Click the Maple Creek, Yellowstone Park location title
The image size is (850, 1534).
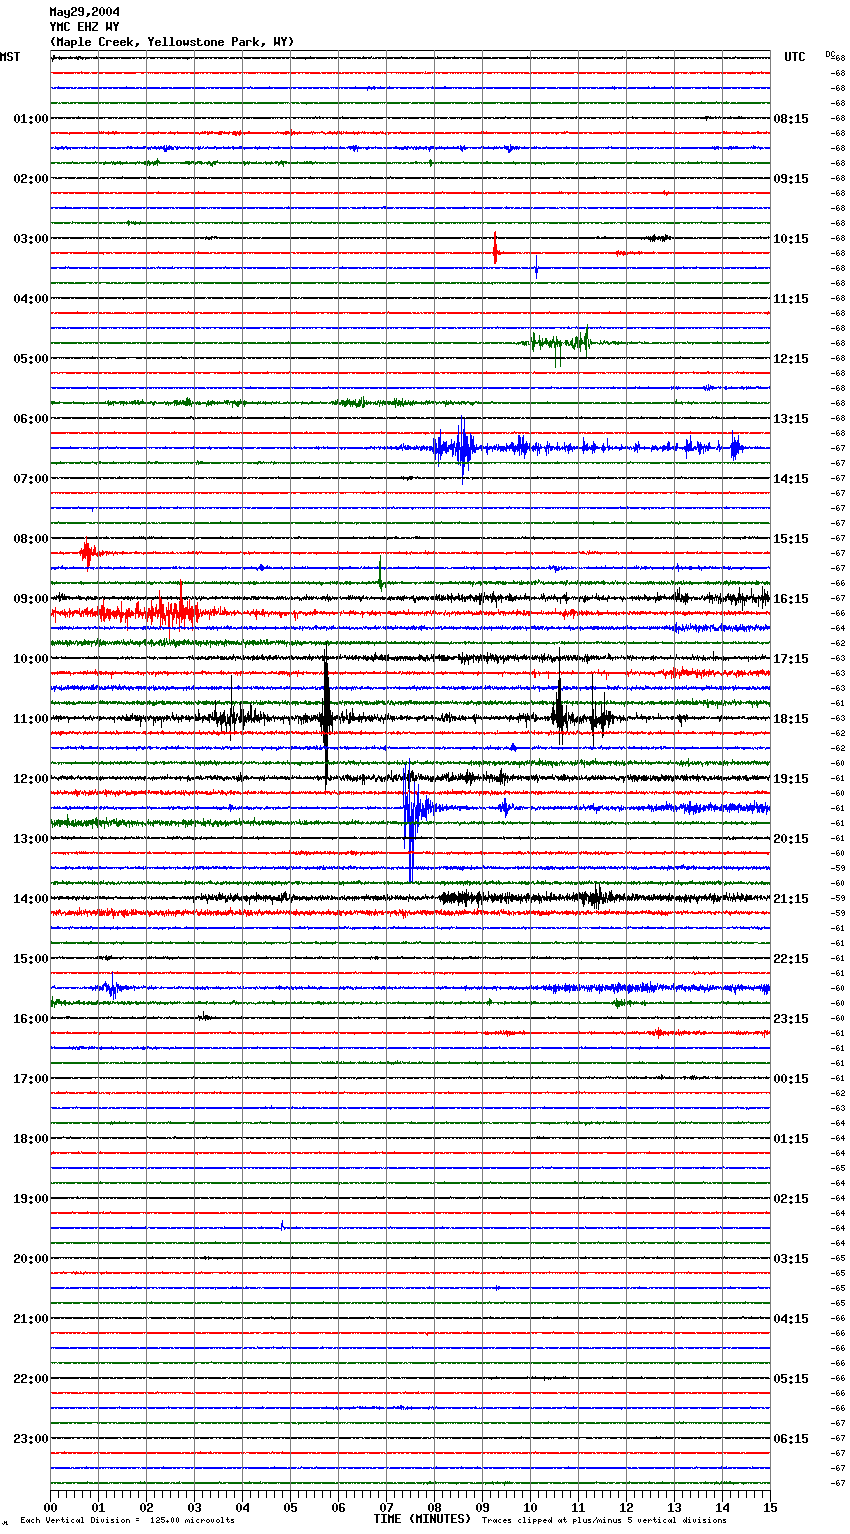[172, 42]
